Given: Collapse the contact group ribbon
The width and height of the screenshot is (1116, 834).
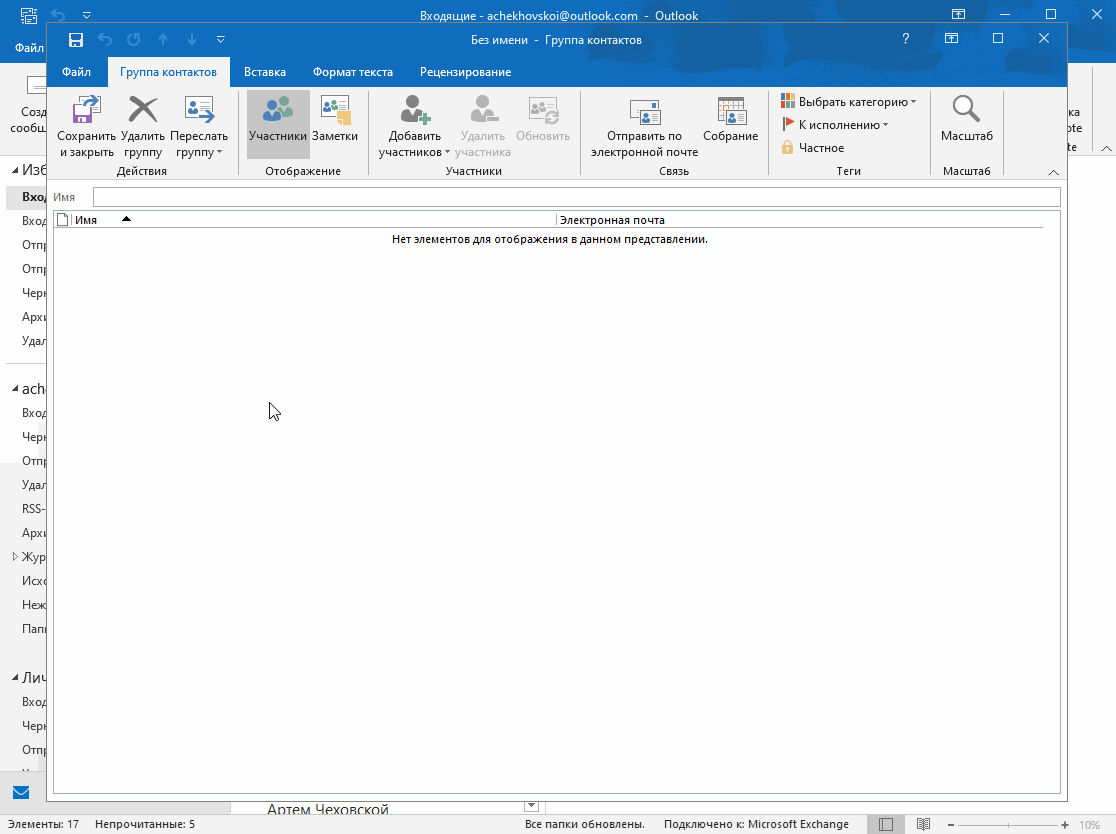Looking at the screenshot, I should tap(1053, 172).
